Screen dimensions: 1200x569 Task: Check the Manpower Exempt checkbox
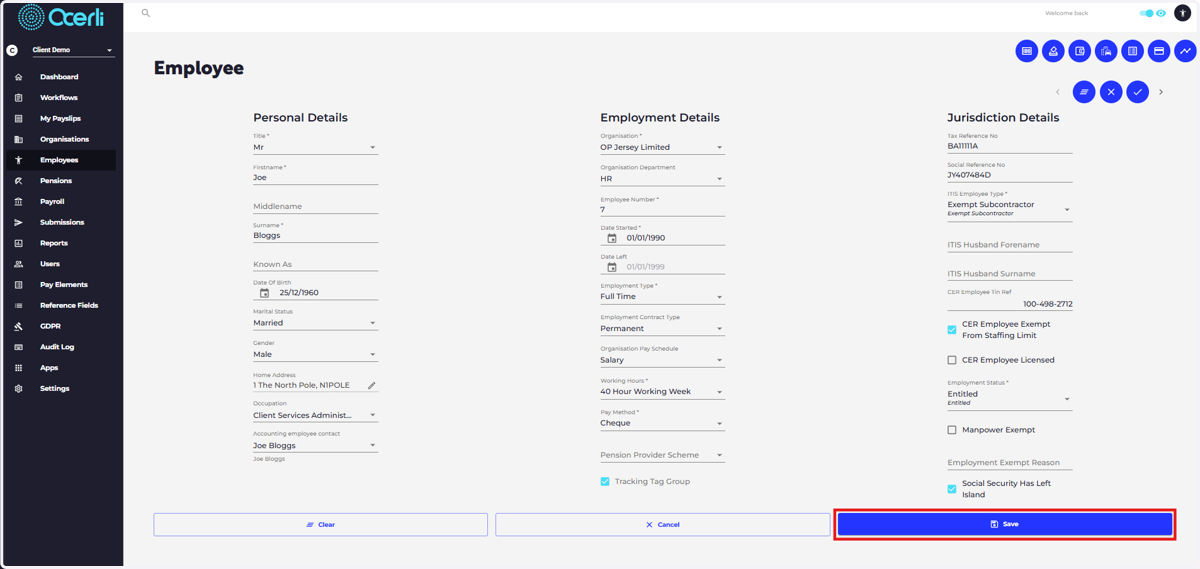(952, 430)
